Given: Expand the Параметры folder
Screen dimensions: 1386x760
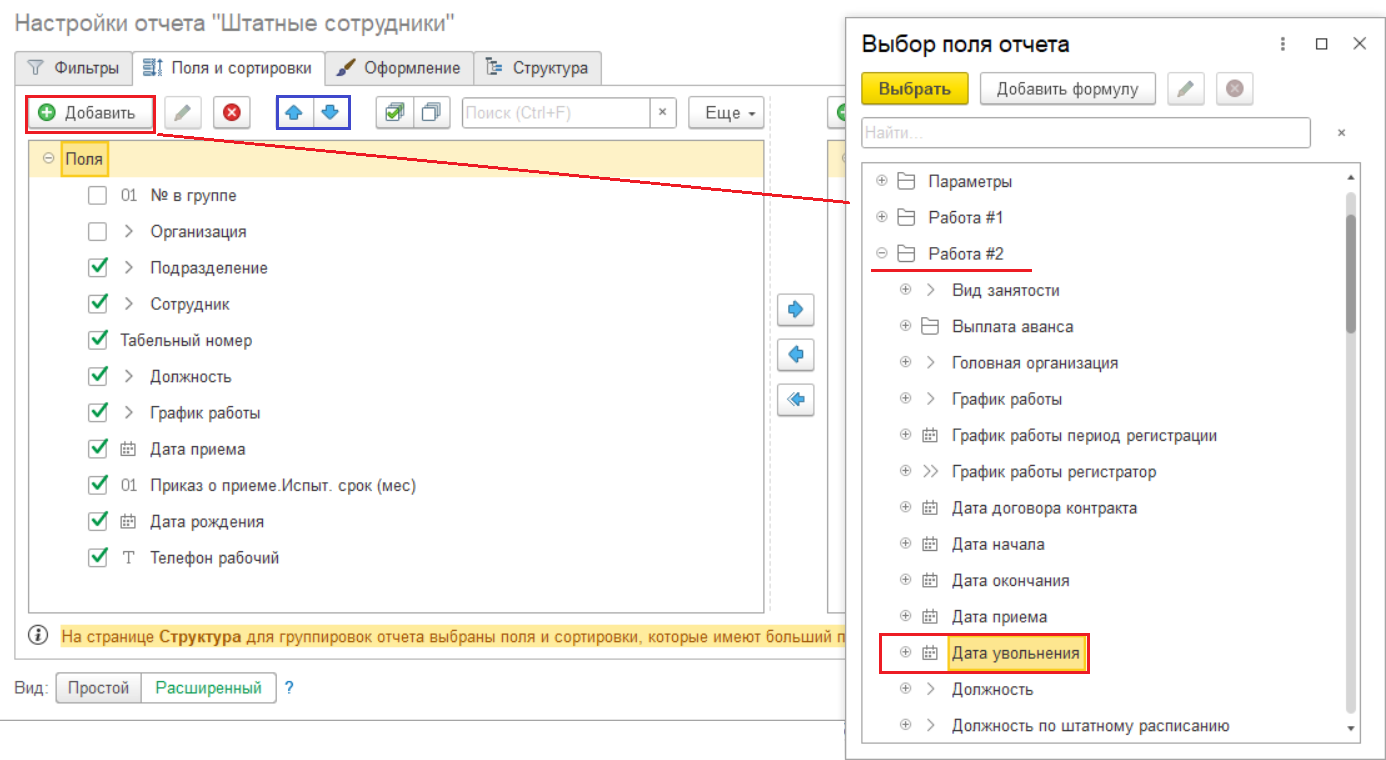Looking at the screenshot, I should (881, 181).
